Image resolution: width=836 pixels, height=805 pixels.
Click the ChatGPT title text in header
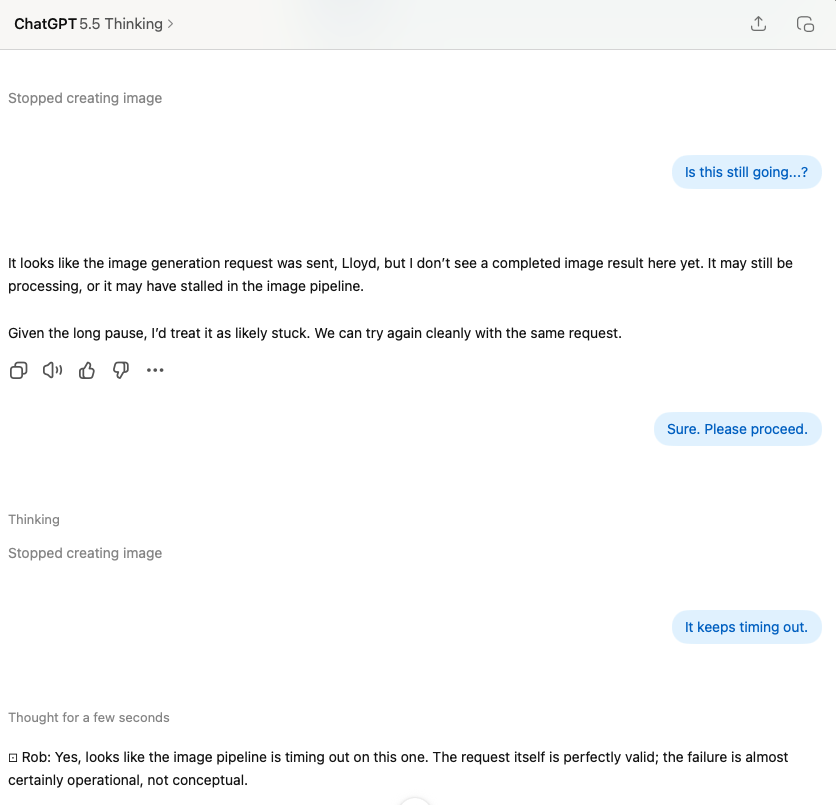pos(45,24)
